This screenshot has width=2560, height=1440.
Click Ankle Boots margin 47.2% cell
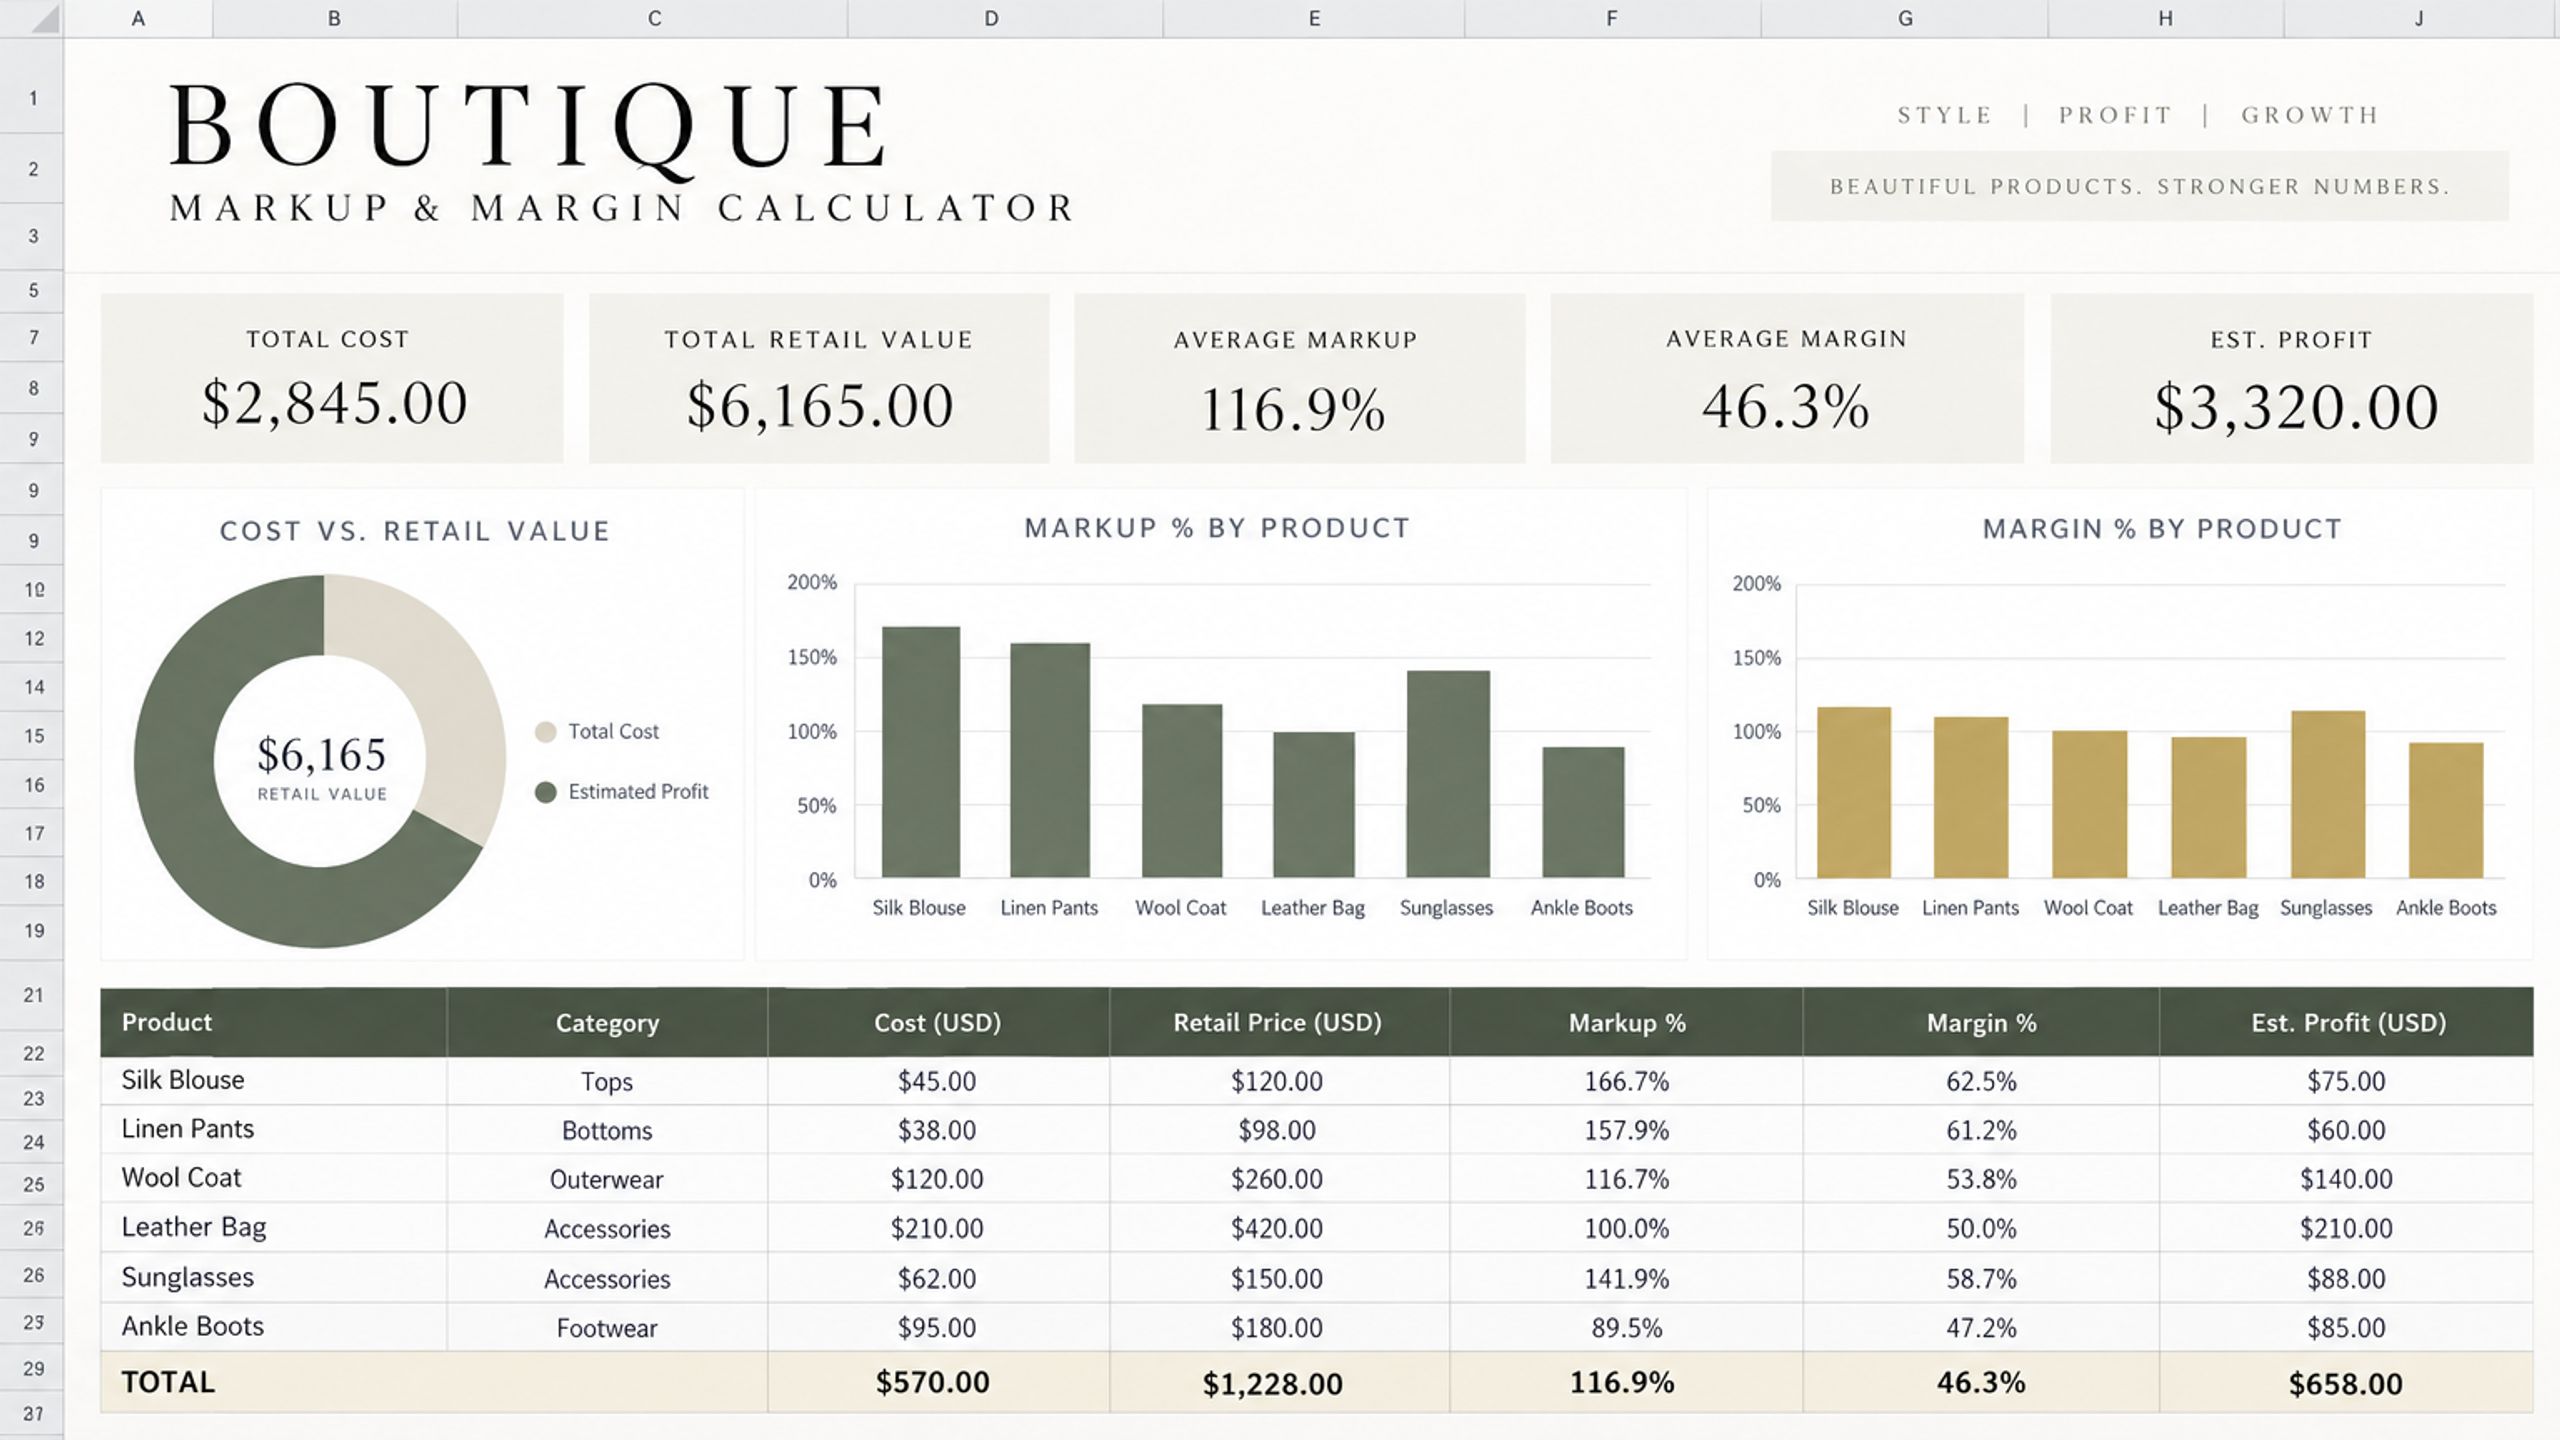tap(1981, 1328)
